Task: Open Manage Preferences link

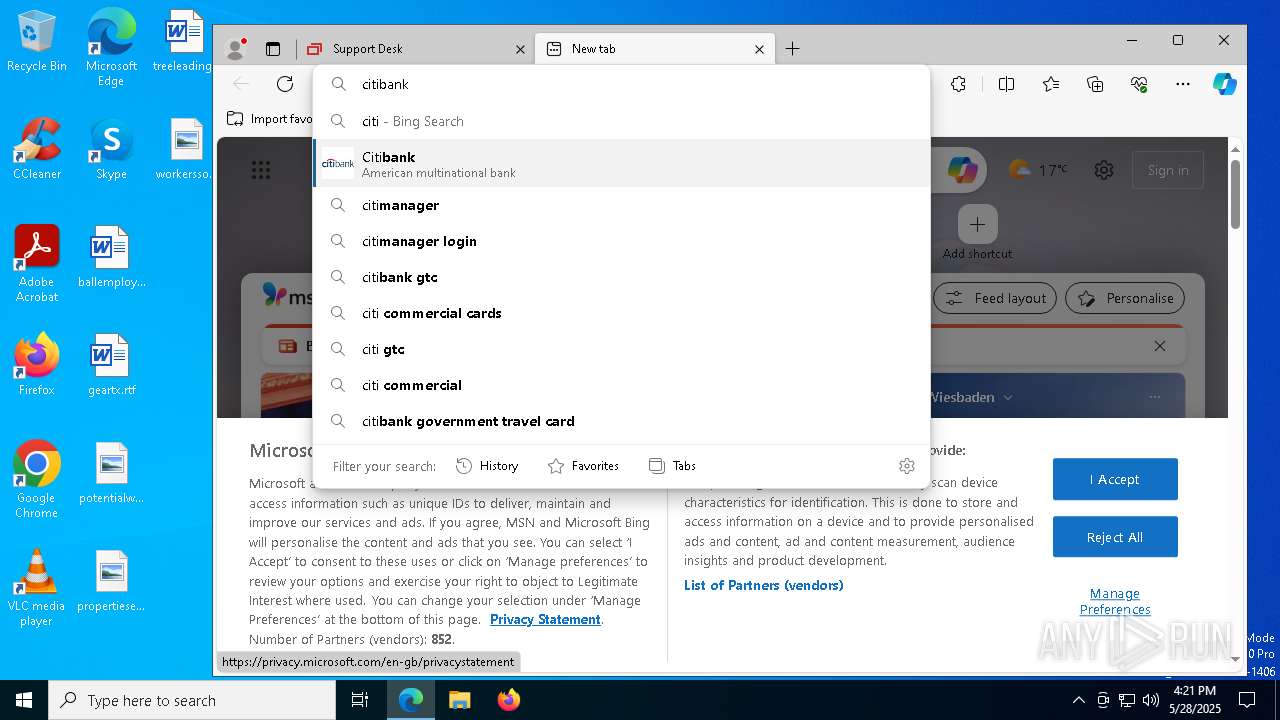Action: (1115, 601)
